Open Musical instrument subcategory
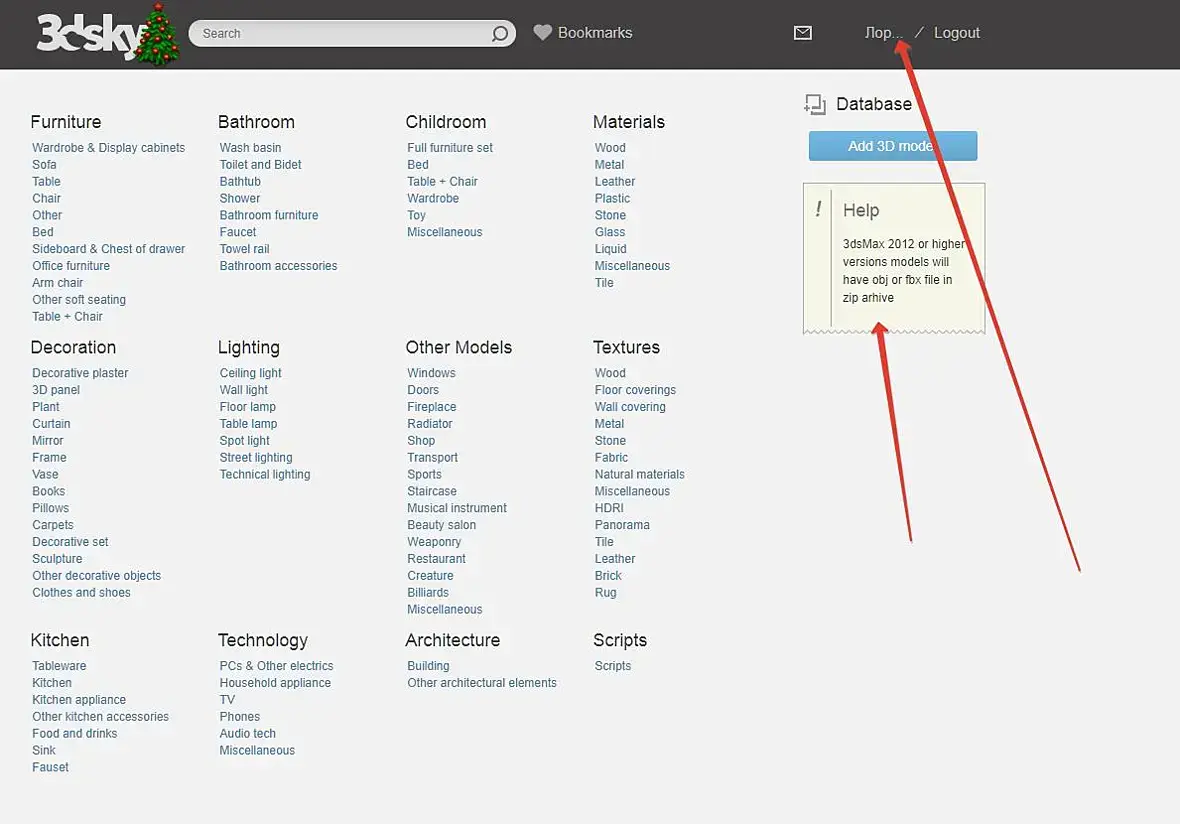Viewport: 1180px width, 824px height. [x=457, y=508]
